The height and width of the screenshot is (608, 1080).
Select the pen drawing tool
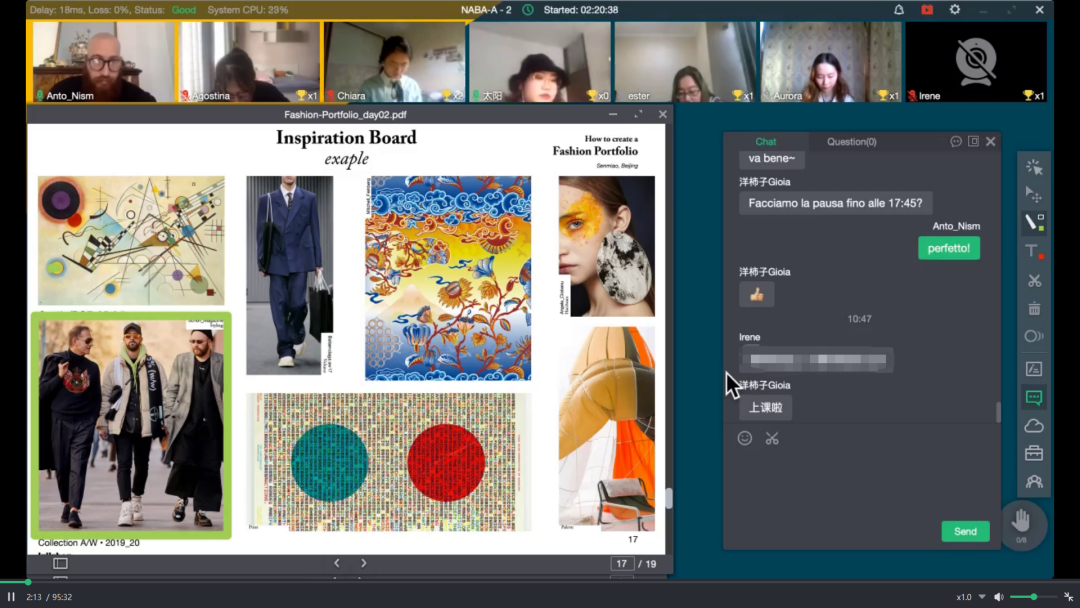[x=1034, y=222]
